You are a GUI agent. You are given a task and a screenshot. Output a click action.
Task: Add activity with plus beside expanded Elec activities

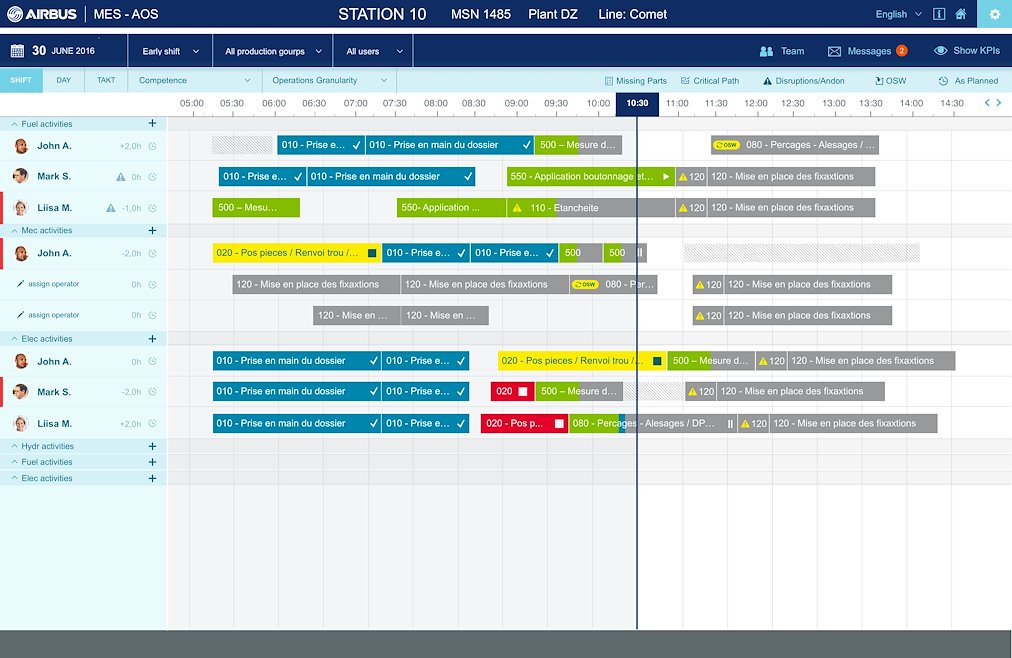(x=152, y=339)
